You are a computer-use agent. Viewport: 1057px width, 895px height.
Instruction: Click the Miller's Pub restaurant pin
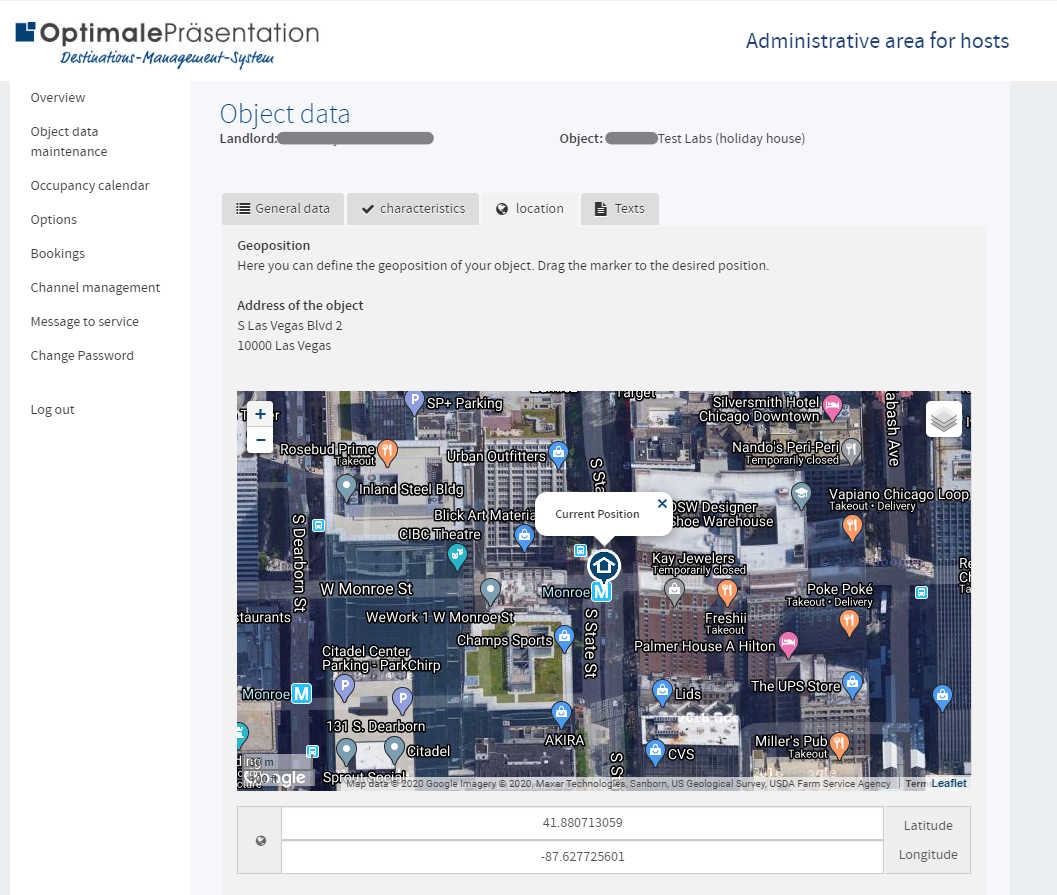coord(839,745)
